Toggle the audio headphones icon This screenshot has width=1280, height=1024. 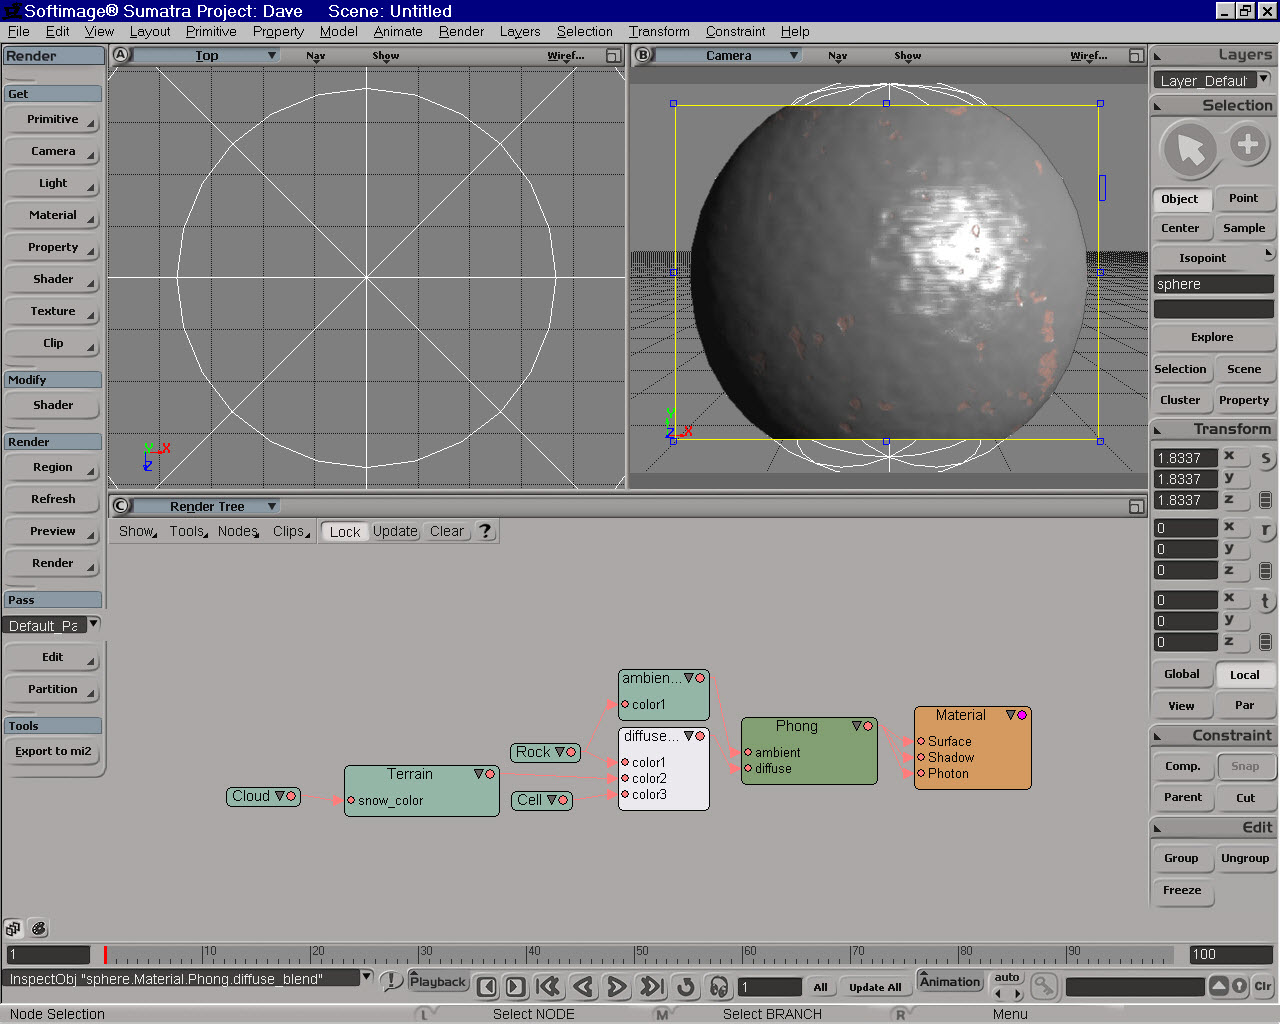718,987
